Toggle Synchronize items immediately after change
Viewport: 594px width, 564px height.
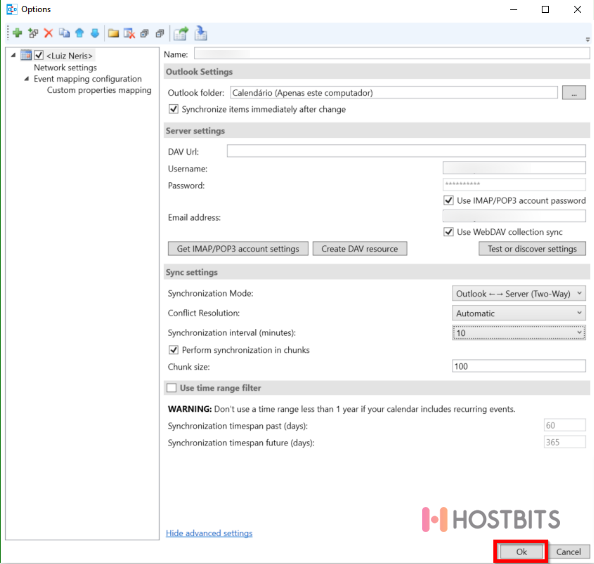pos(174,109)
